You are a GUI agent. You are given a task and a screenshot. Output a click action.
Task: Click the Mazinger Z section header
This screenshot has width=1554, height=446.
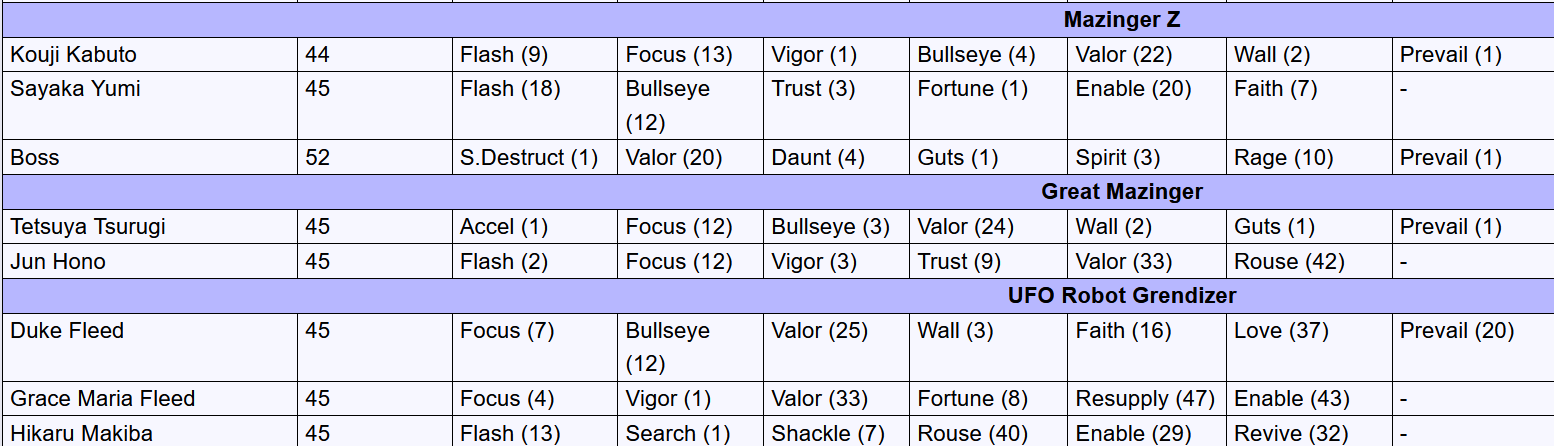point(777,20)
